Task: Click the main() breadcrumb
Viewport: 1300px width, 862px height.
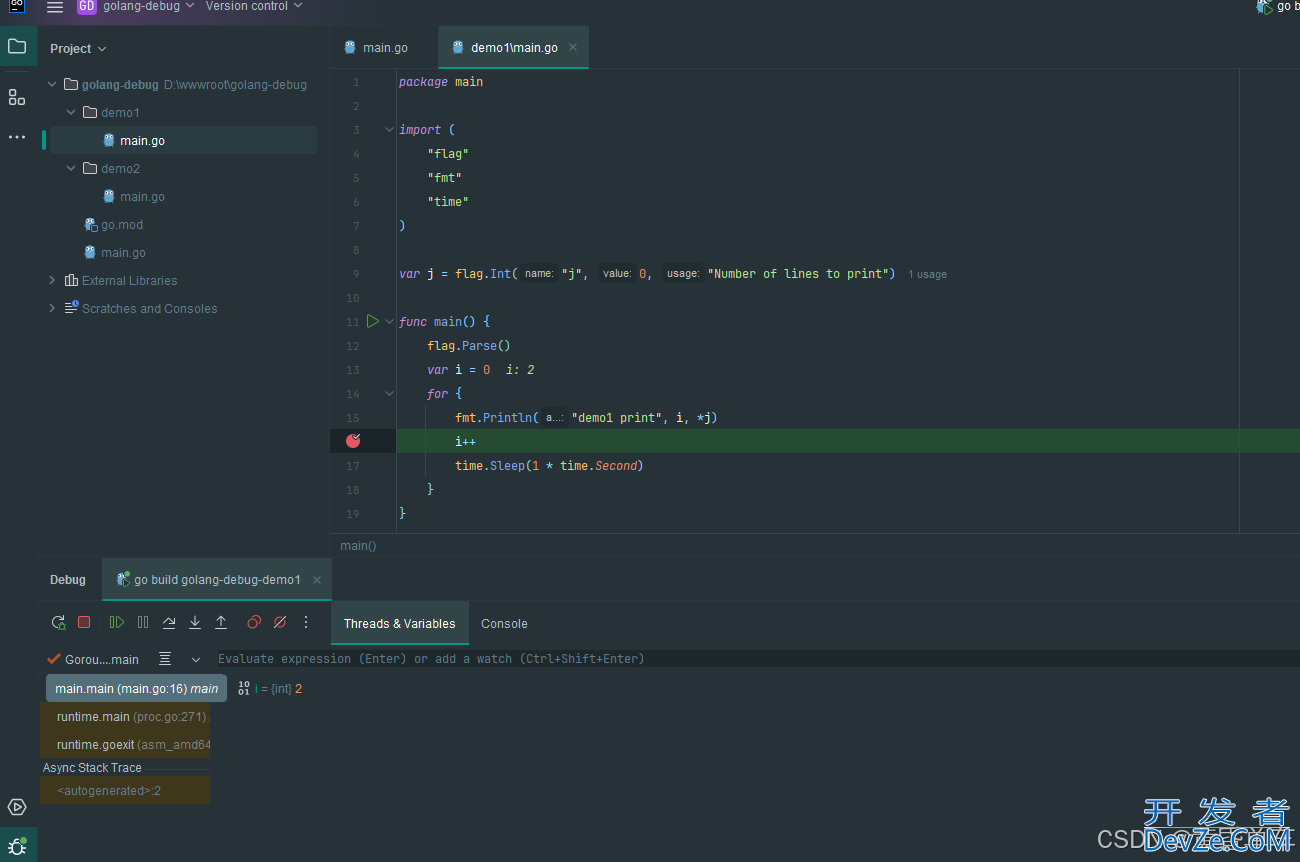Action: [x=358, y=545]
